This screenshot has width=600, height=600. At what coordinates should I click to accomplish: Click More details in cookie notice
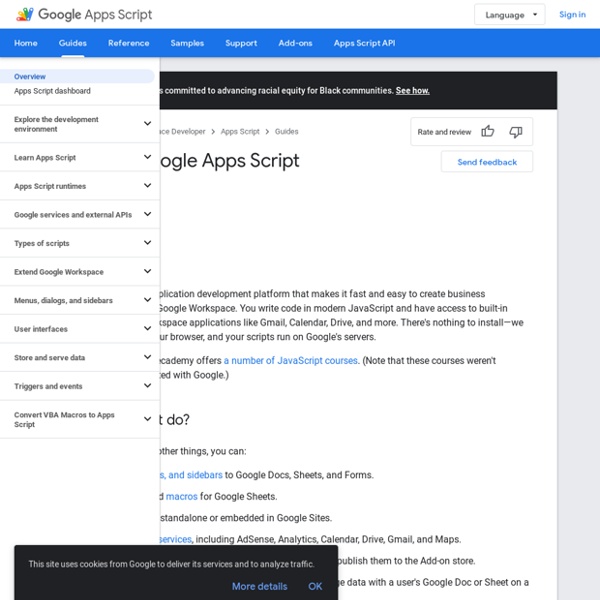pos(259,586)
